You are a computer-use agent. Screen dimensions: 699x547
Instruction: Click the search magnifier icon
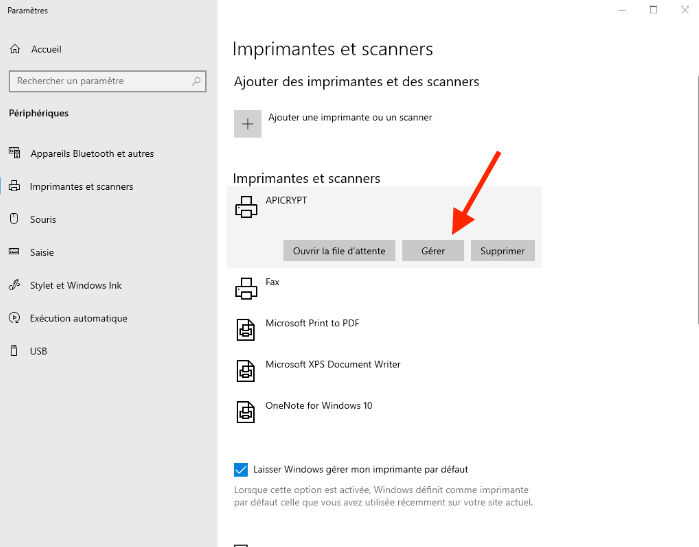click(x=196, y=81)
